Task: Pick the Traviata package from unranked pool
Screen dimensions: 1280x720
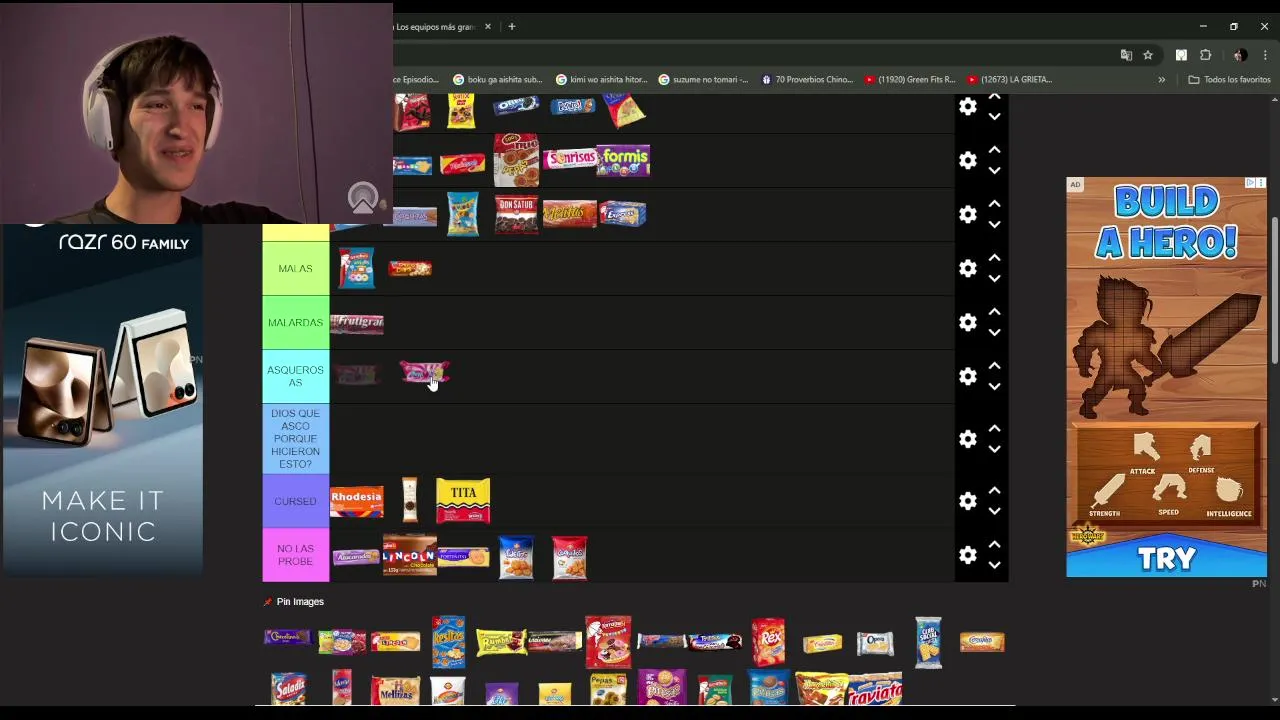Action: click(x=875, y=690)
